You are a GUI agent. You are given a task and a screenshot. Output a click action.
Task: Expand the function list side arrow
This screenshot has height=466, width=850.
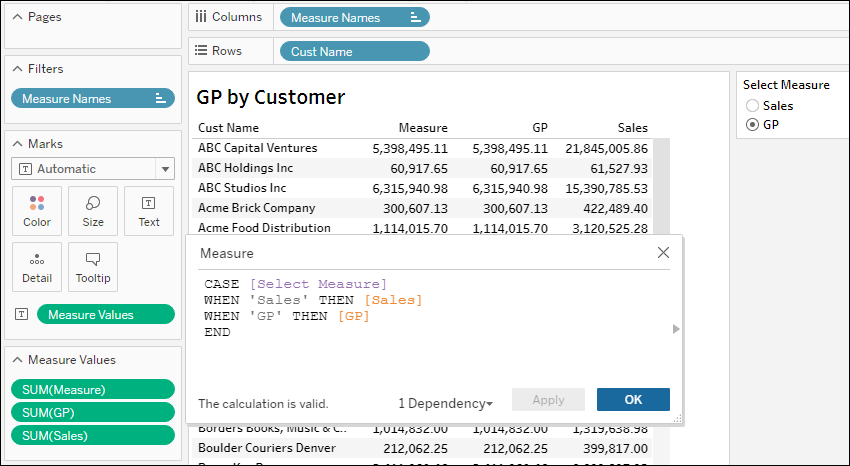click(x=677, y=328)
